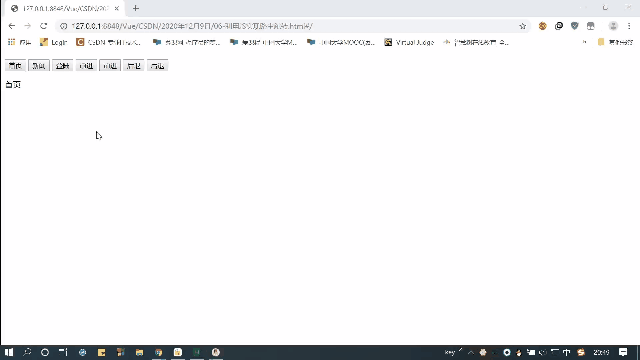Viewport: 640px width, 360px height.
Task: Click the fifth page button in the row
Action: pos(110,65)
